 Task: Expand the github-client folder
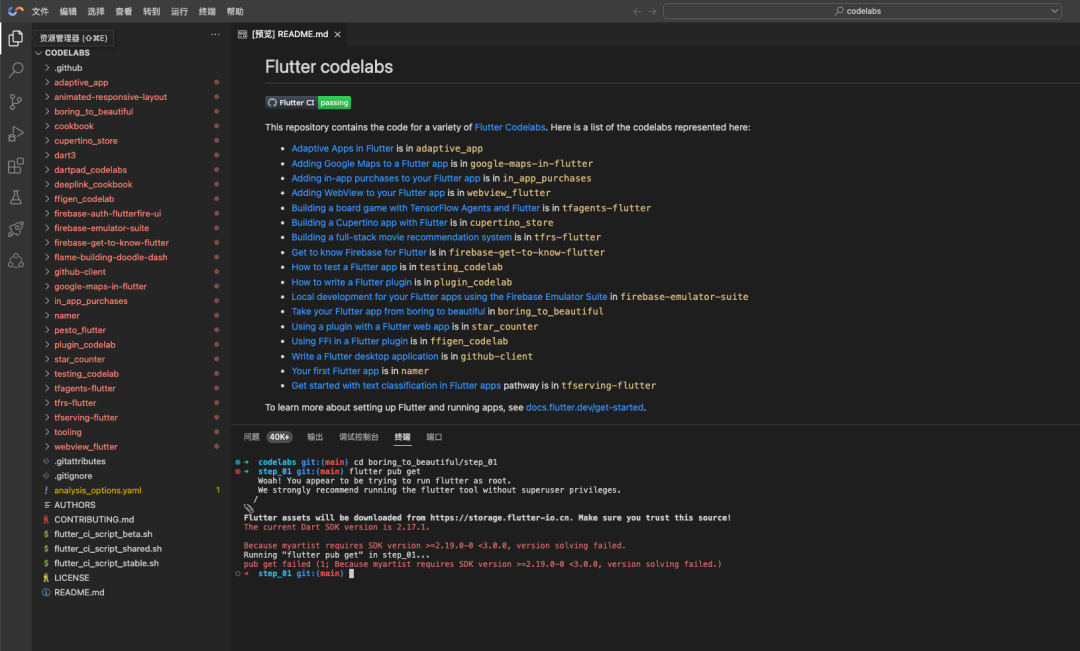click(x=80, y=272)
